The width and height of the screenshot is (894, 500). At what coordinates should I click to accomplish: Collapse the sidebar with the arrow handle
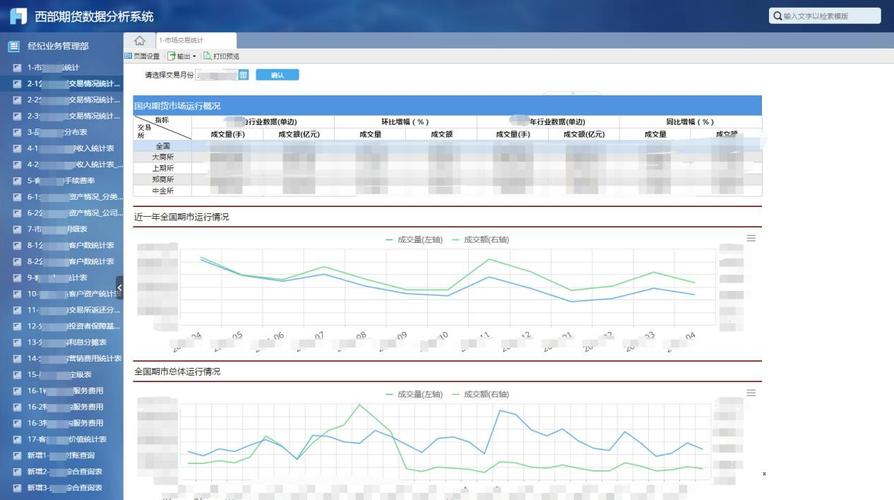119,287
